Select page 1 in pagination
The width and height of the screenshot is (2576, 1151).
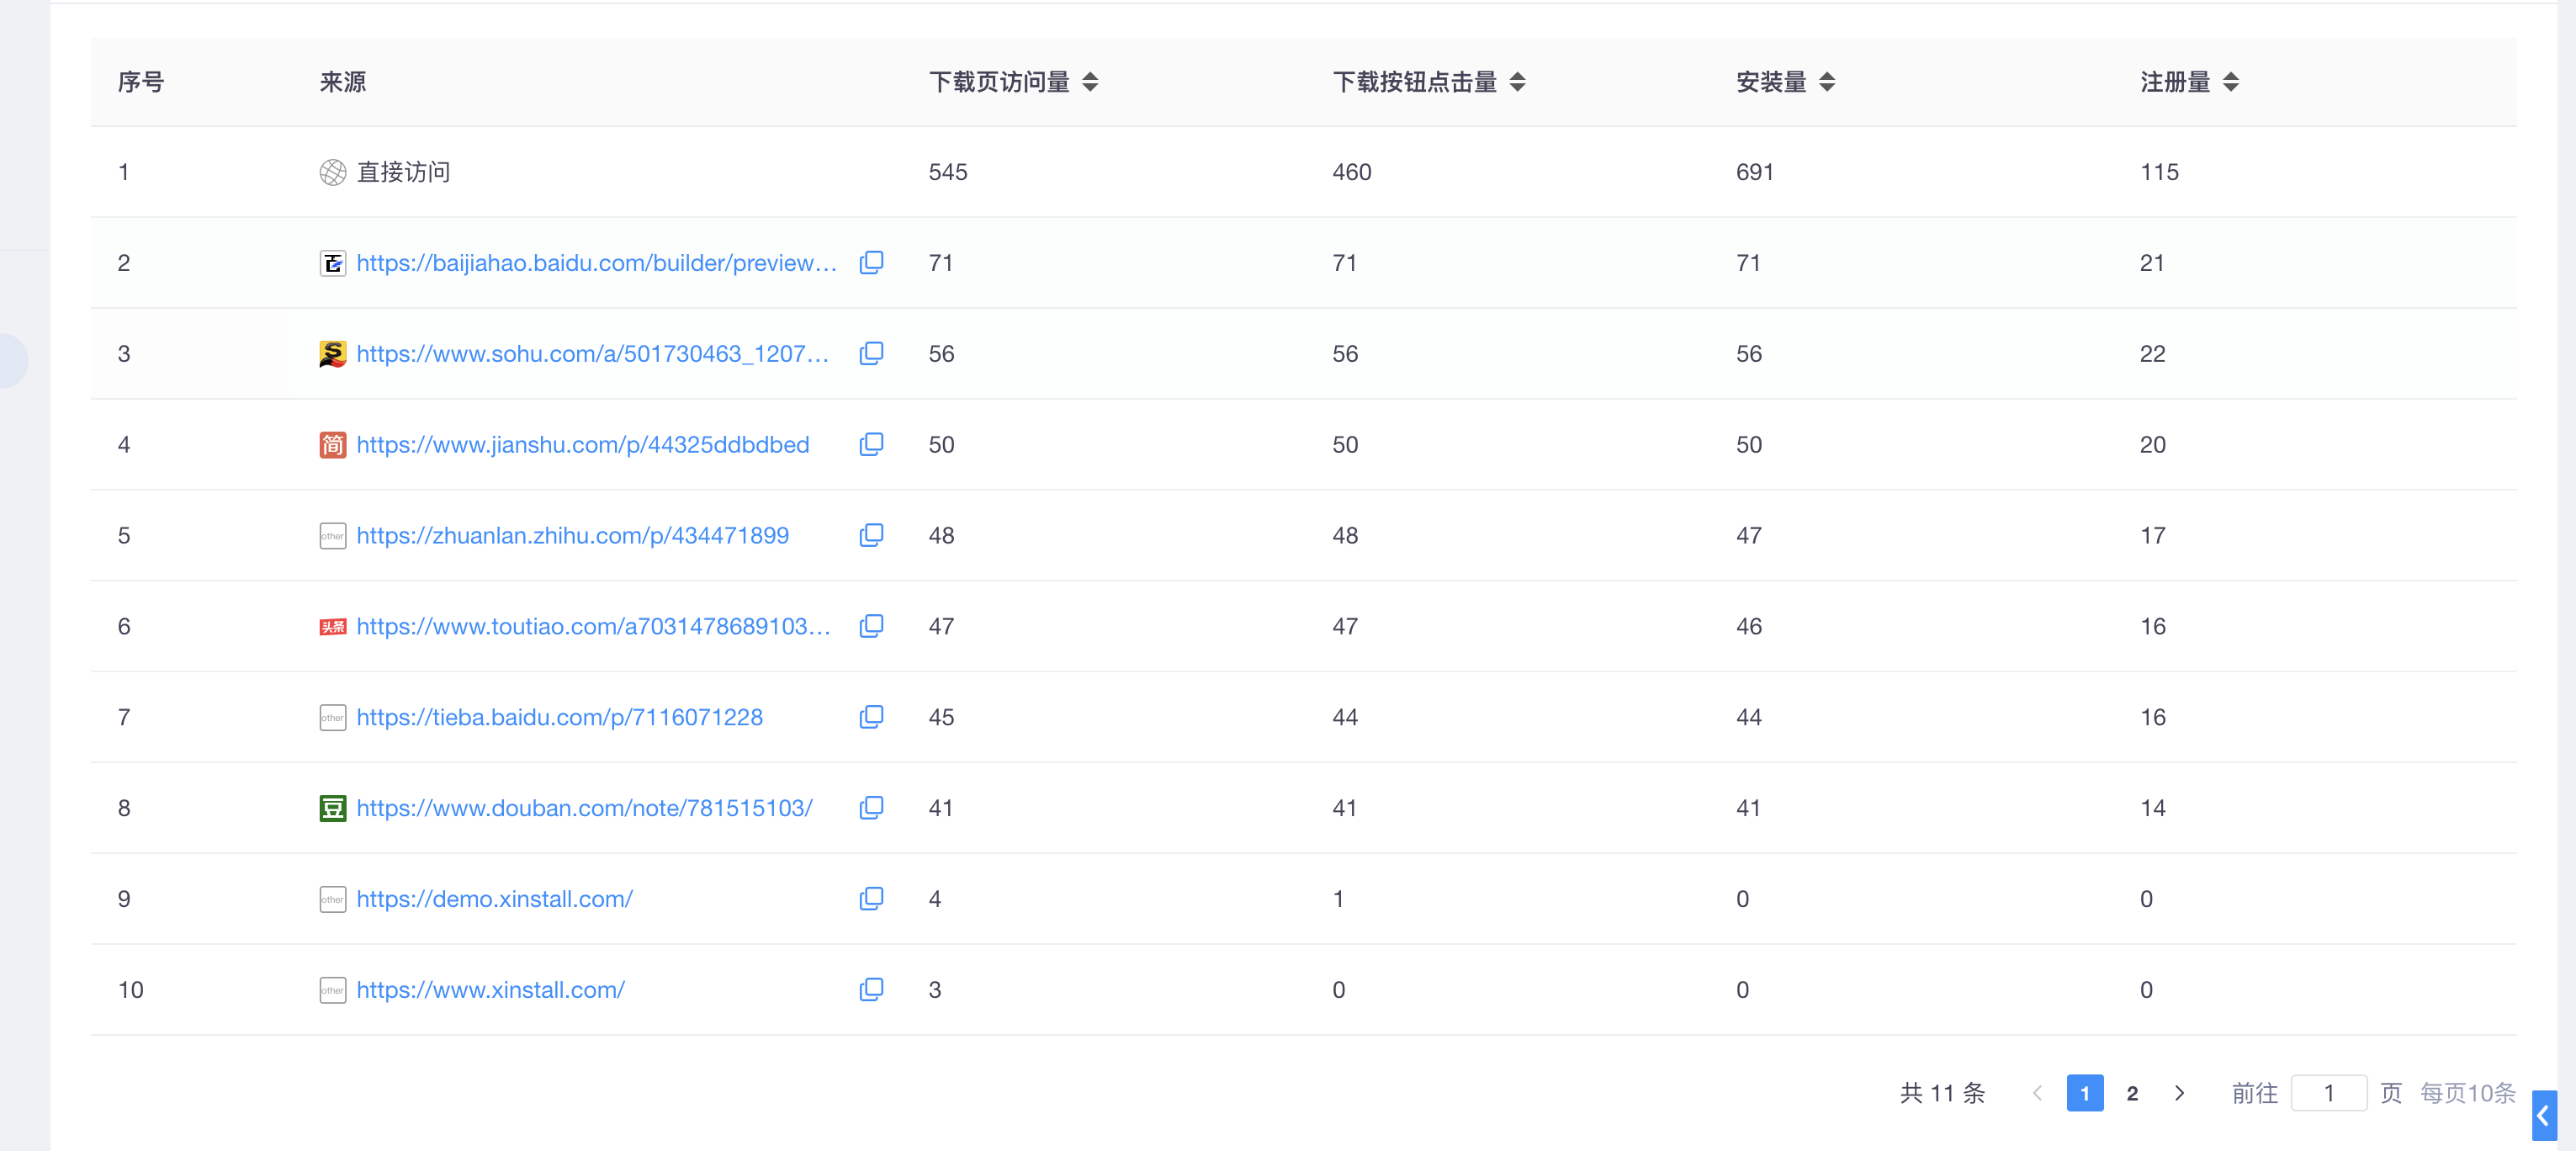[x=2084, y=1093]
